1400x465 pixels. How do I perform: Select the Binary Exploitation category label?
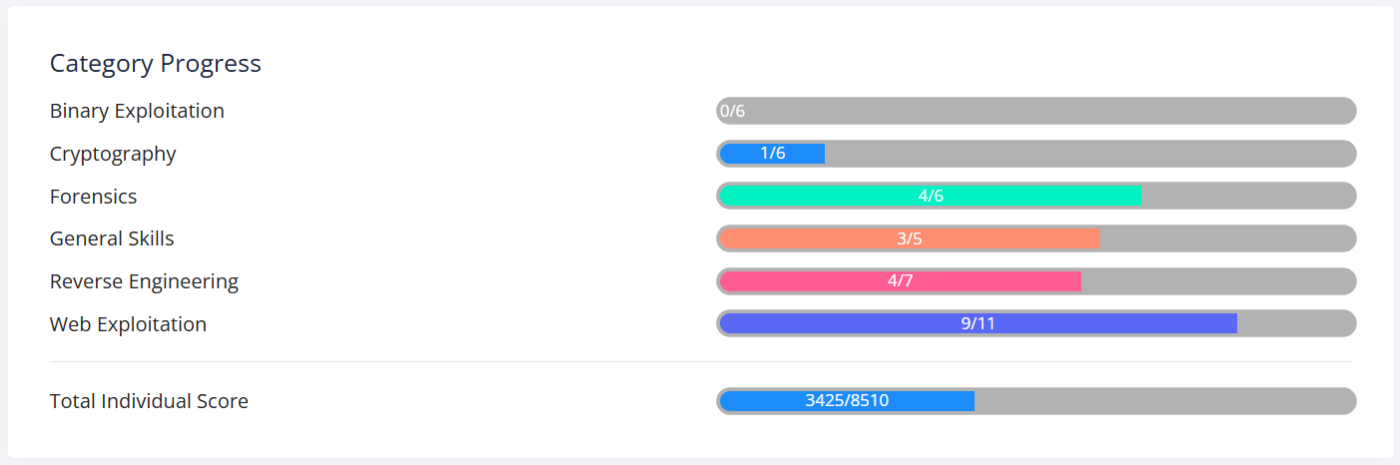click(x=137, y=111)
